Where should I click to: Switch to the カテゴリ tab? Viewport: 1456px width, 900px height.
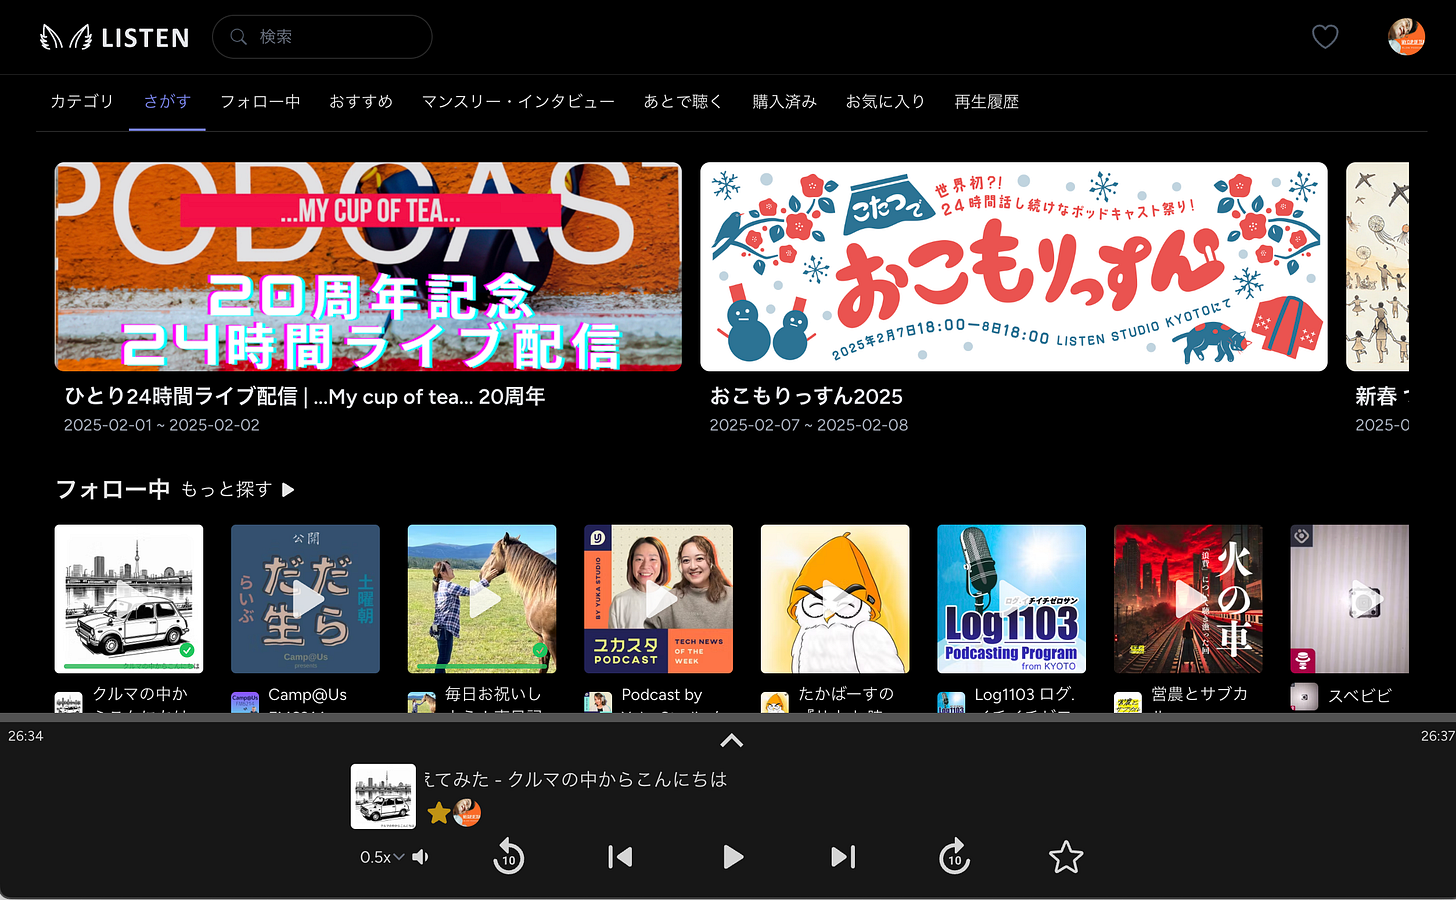82,101
